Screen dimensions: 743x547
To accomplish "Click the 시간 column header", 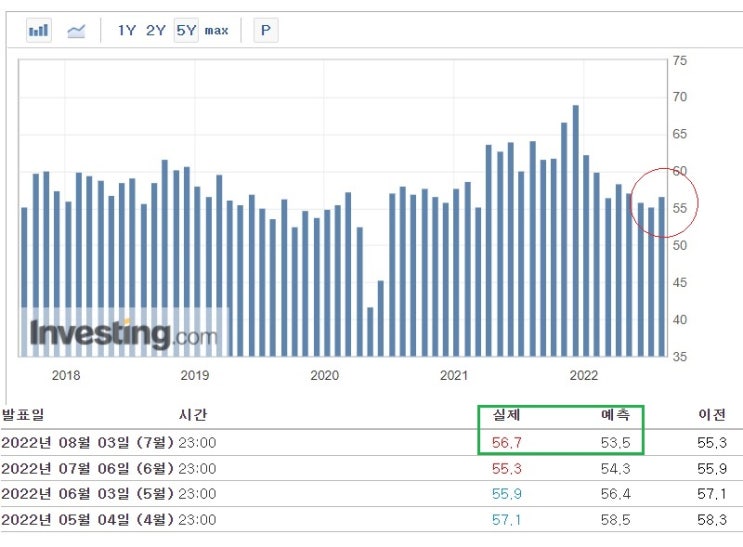I will [192, 414].
